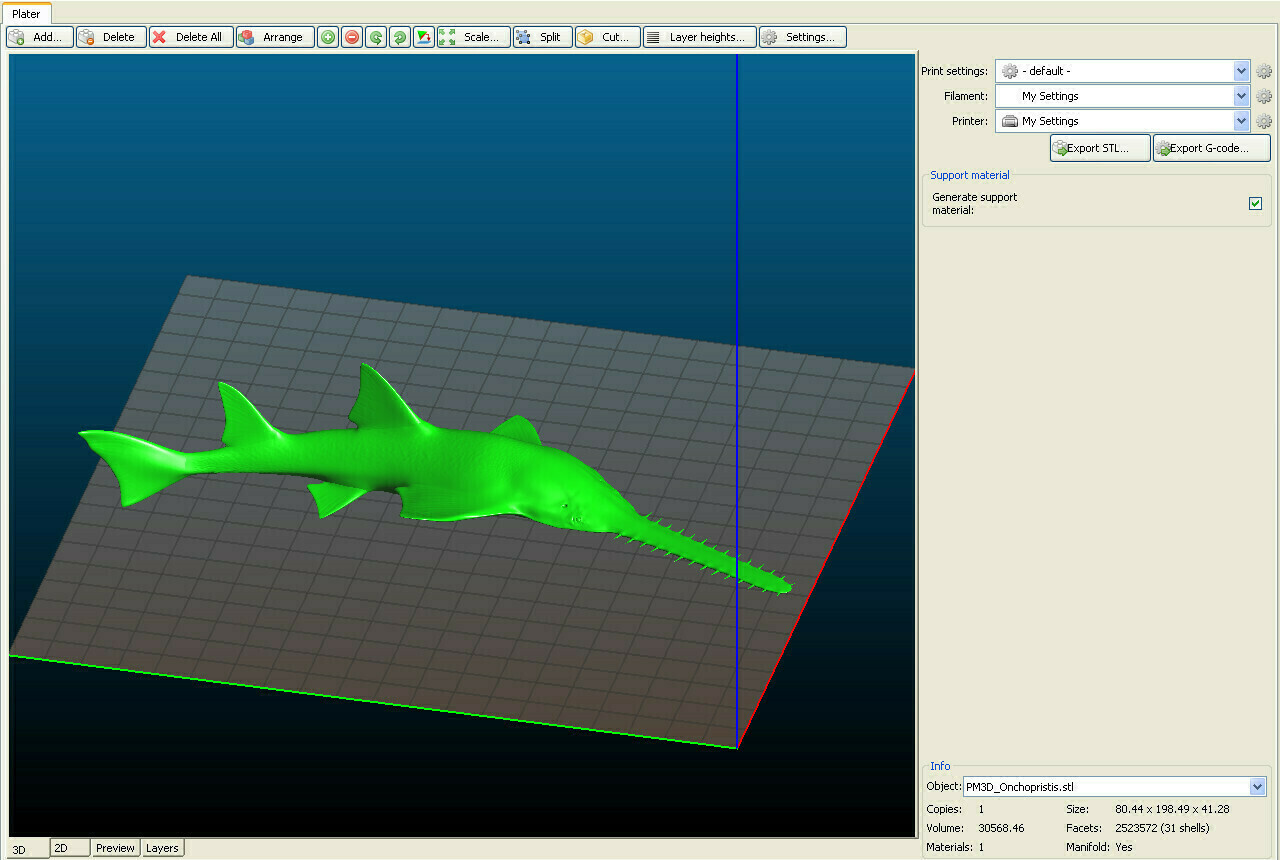Click the Export G-code button
The image size is (1280, 860).
pos(1210,147)
